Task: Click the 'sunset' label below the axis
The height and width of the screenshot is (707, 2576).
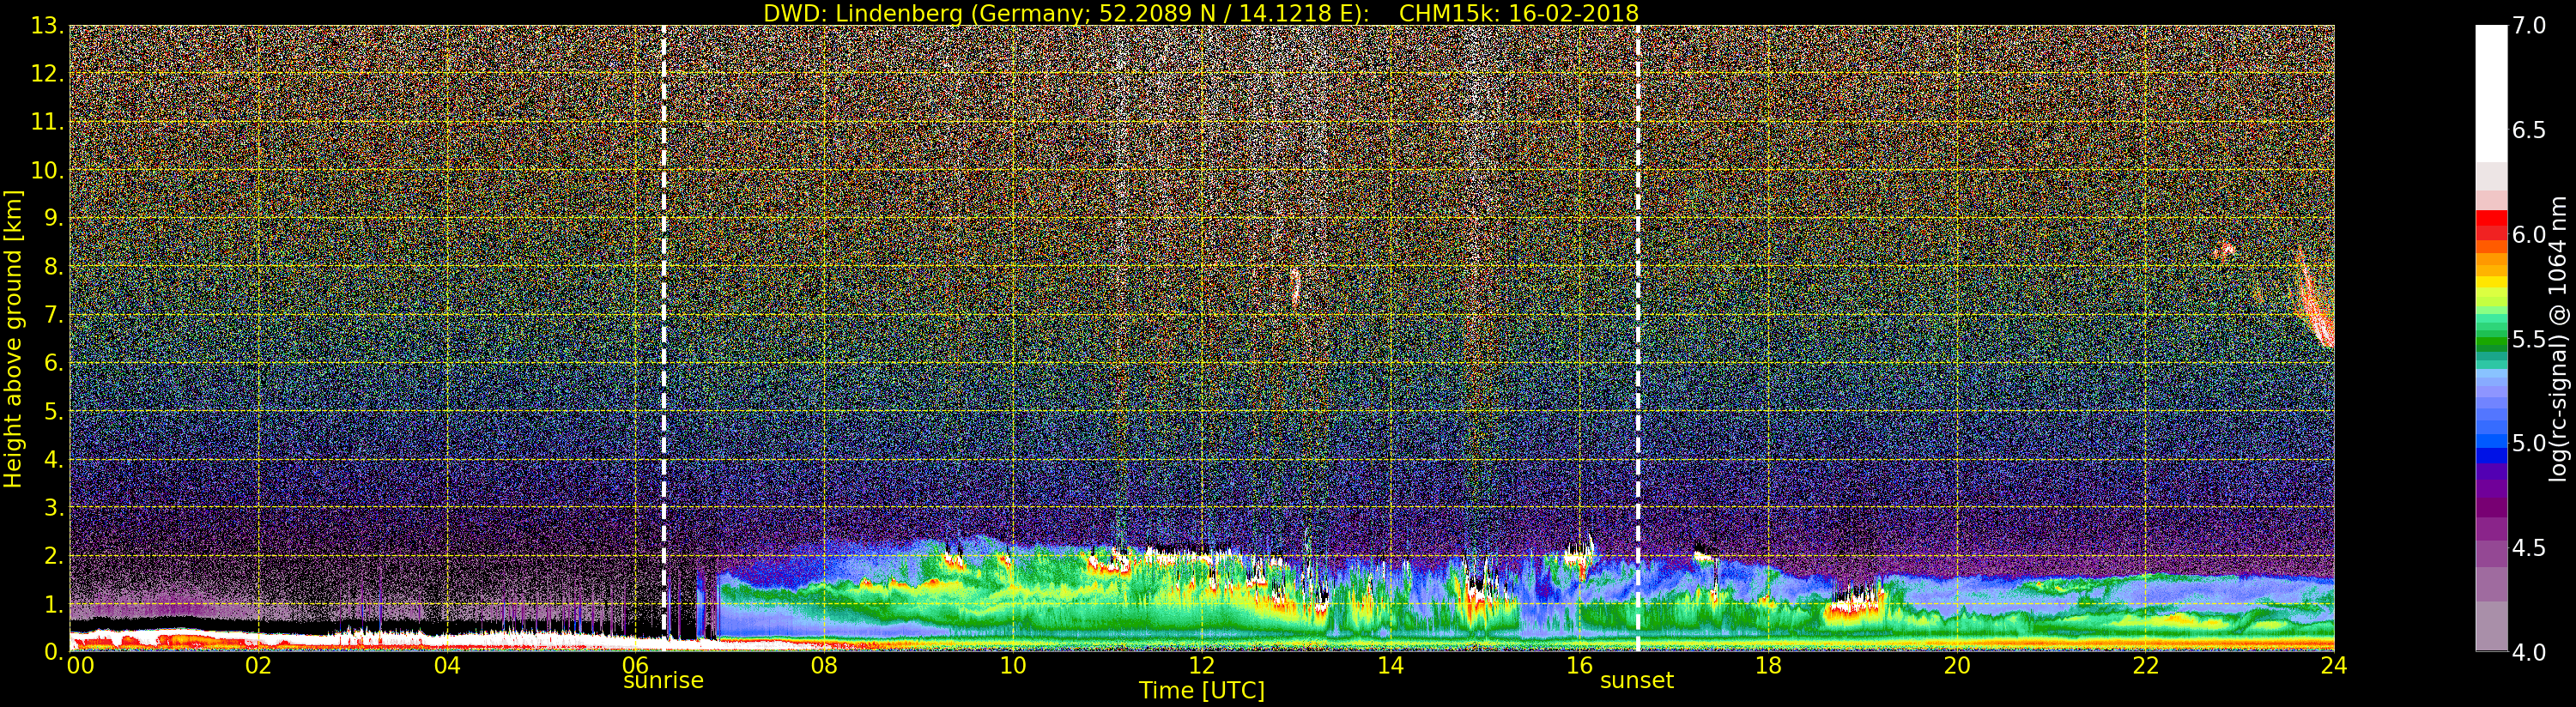Action: (1637, 681)
